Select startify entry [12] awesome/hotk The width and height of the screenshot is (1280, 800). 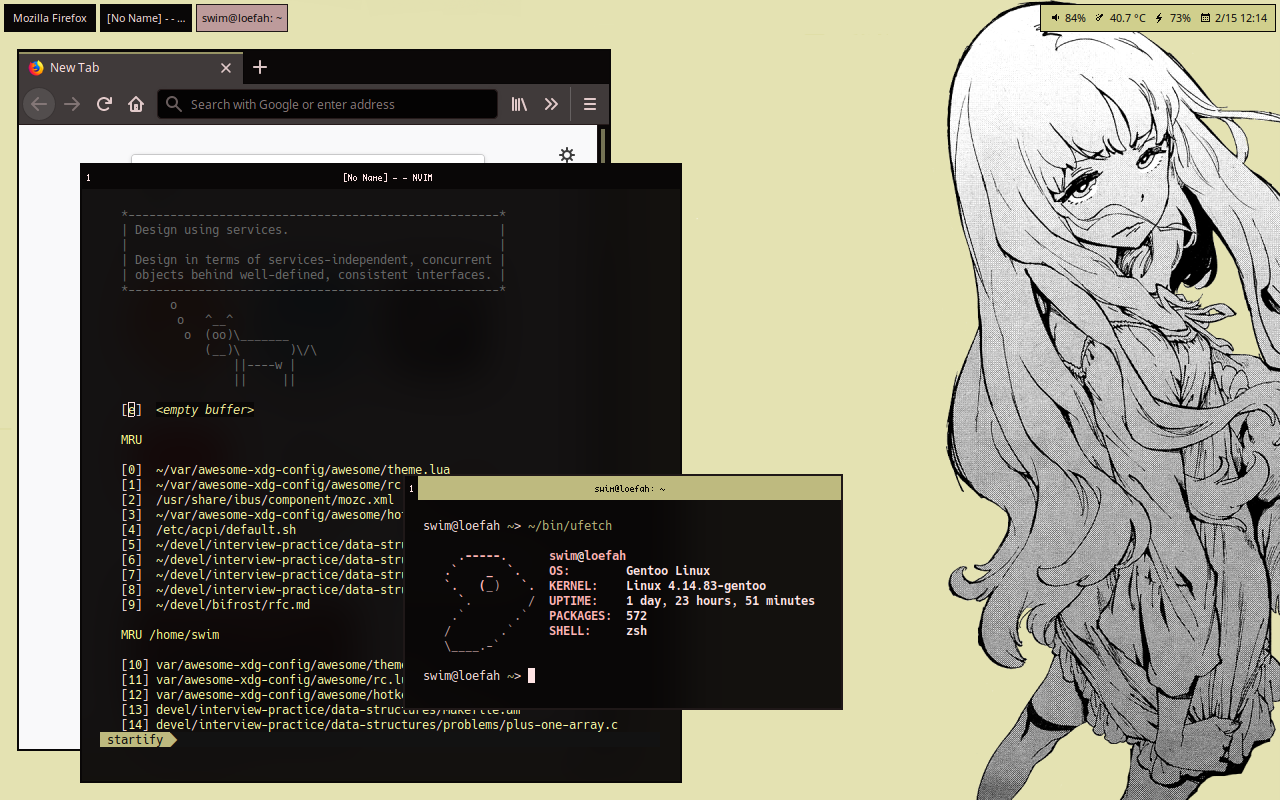[261, 695]
